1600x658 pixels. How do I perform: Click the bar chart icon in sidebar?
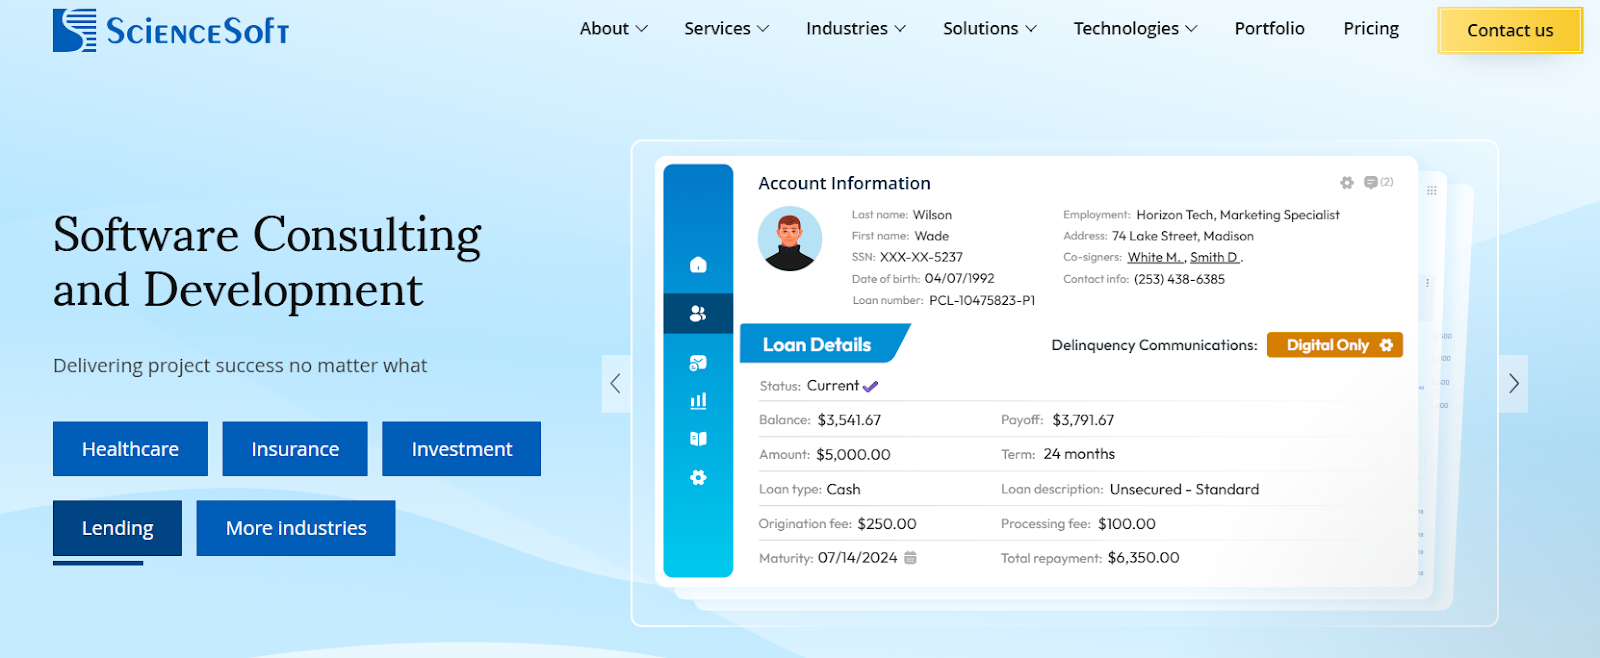pos(698,401)
